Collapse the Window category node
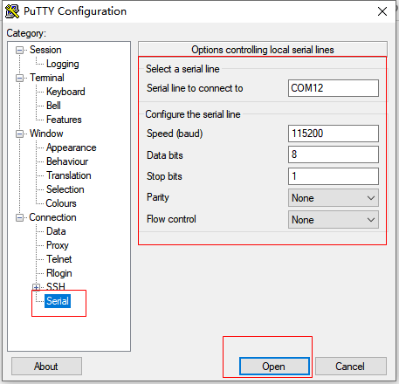 [x=20, y=134]
